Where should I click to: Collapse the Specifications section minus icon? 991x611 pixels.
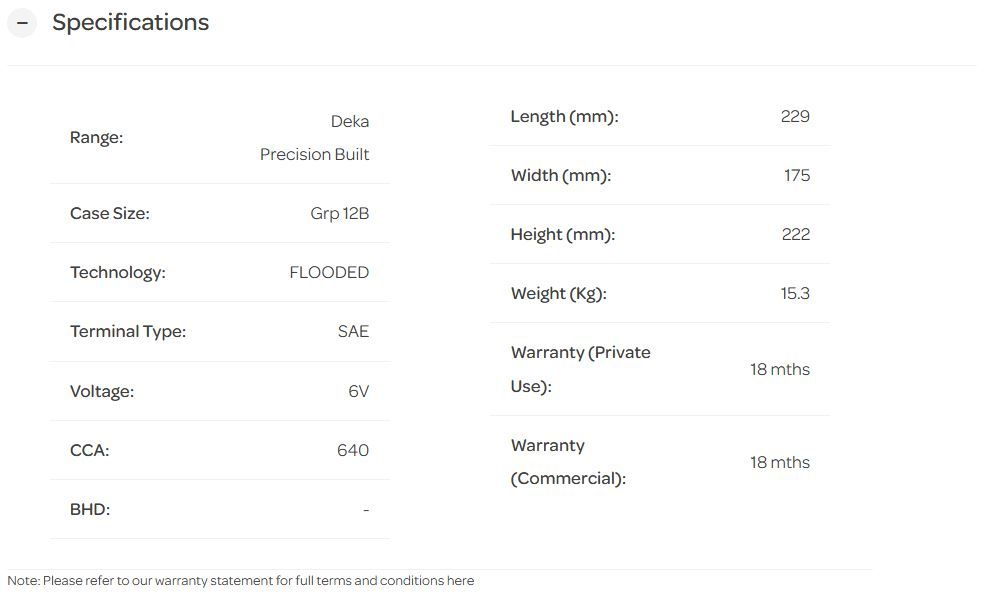click(x=22, y=23)
